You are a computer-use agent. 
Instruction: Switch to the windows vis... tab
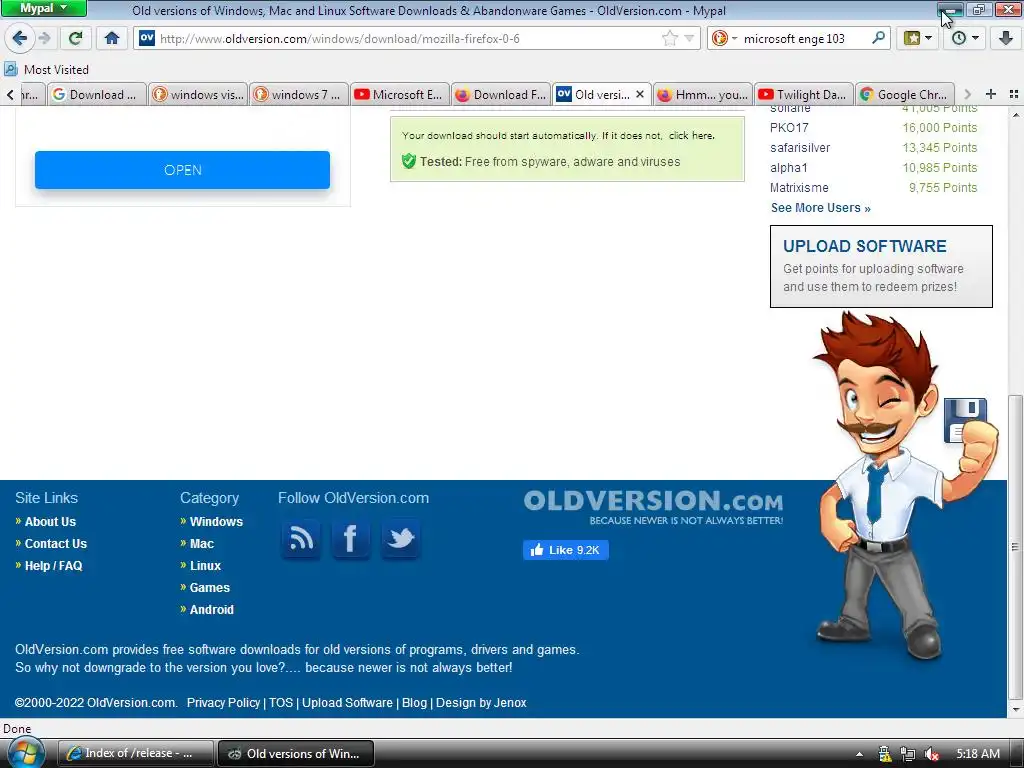pos(198,95)
